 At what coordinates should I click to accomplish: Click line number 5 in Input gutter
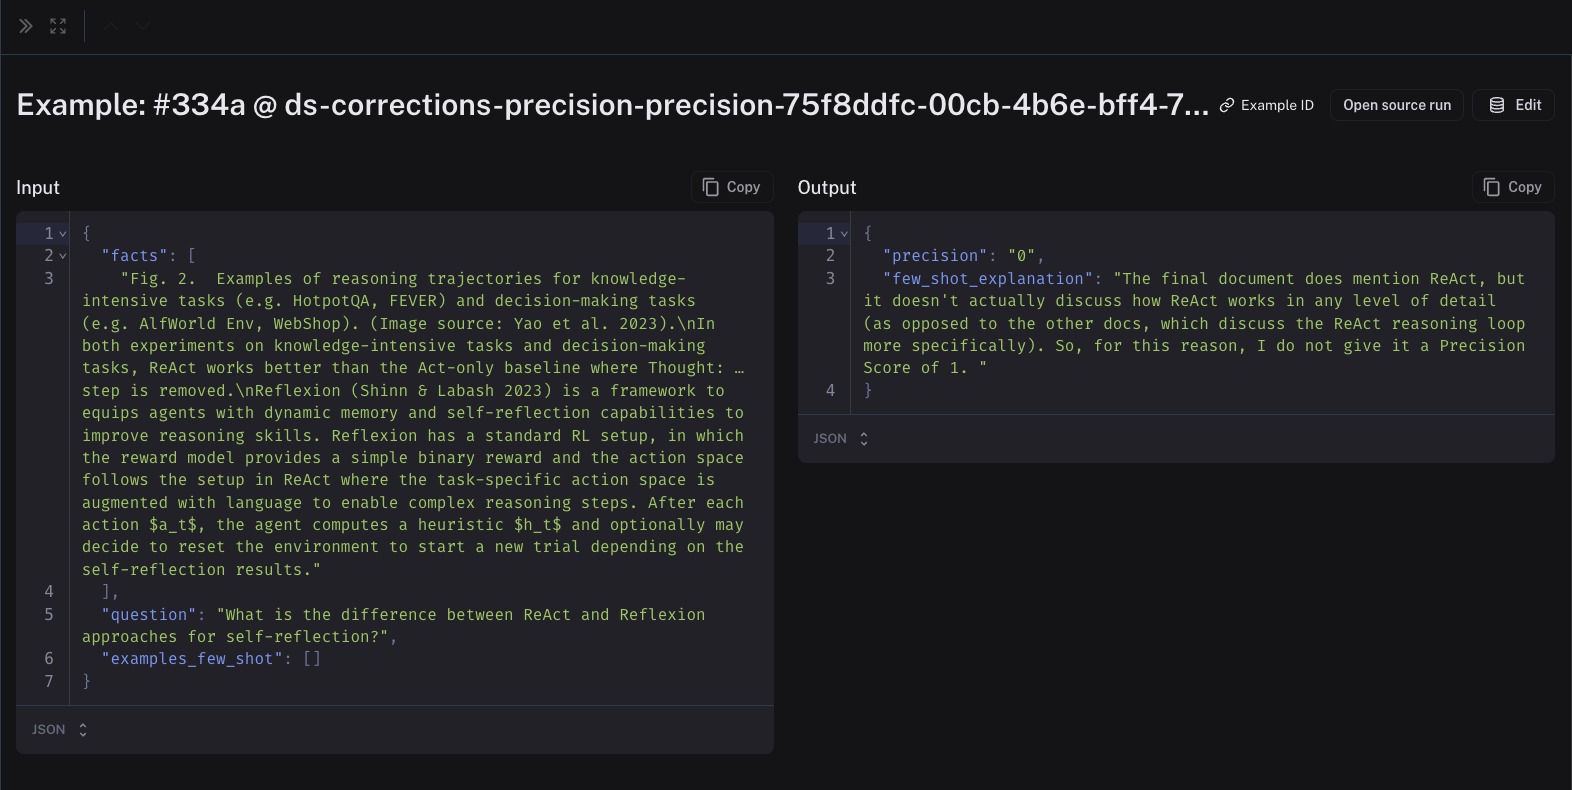click(x=48, y=615)
